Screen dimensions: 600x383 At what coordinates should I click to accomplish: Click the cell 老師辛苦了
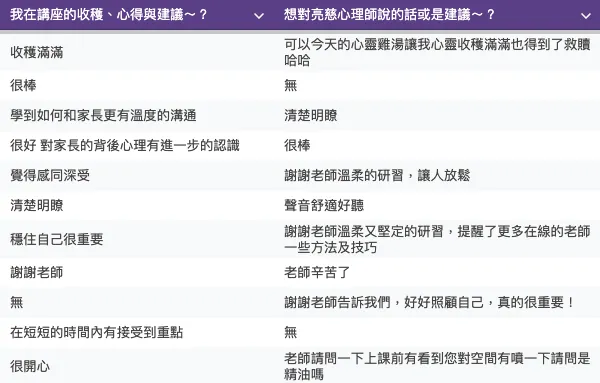coord(437,272)
